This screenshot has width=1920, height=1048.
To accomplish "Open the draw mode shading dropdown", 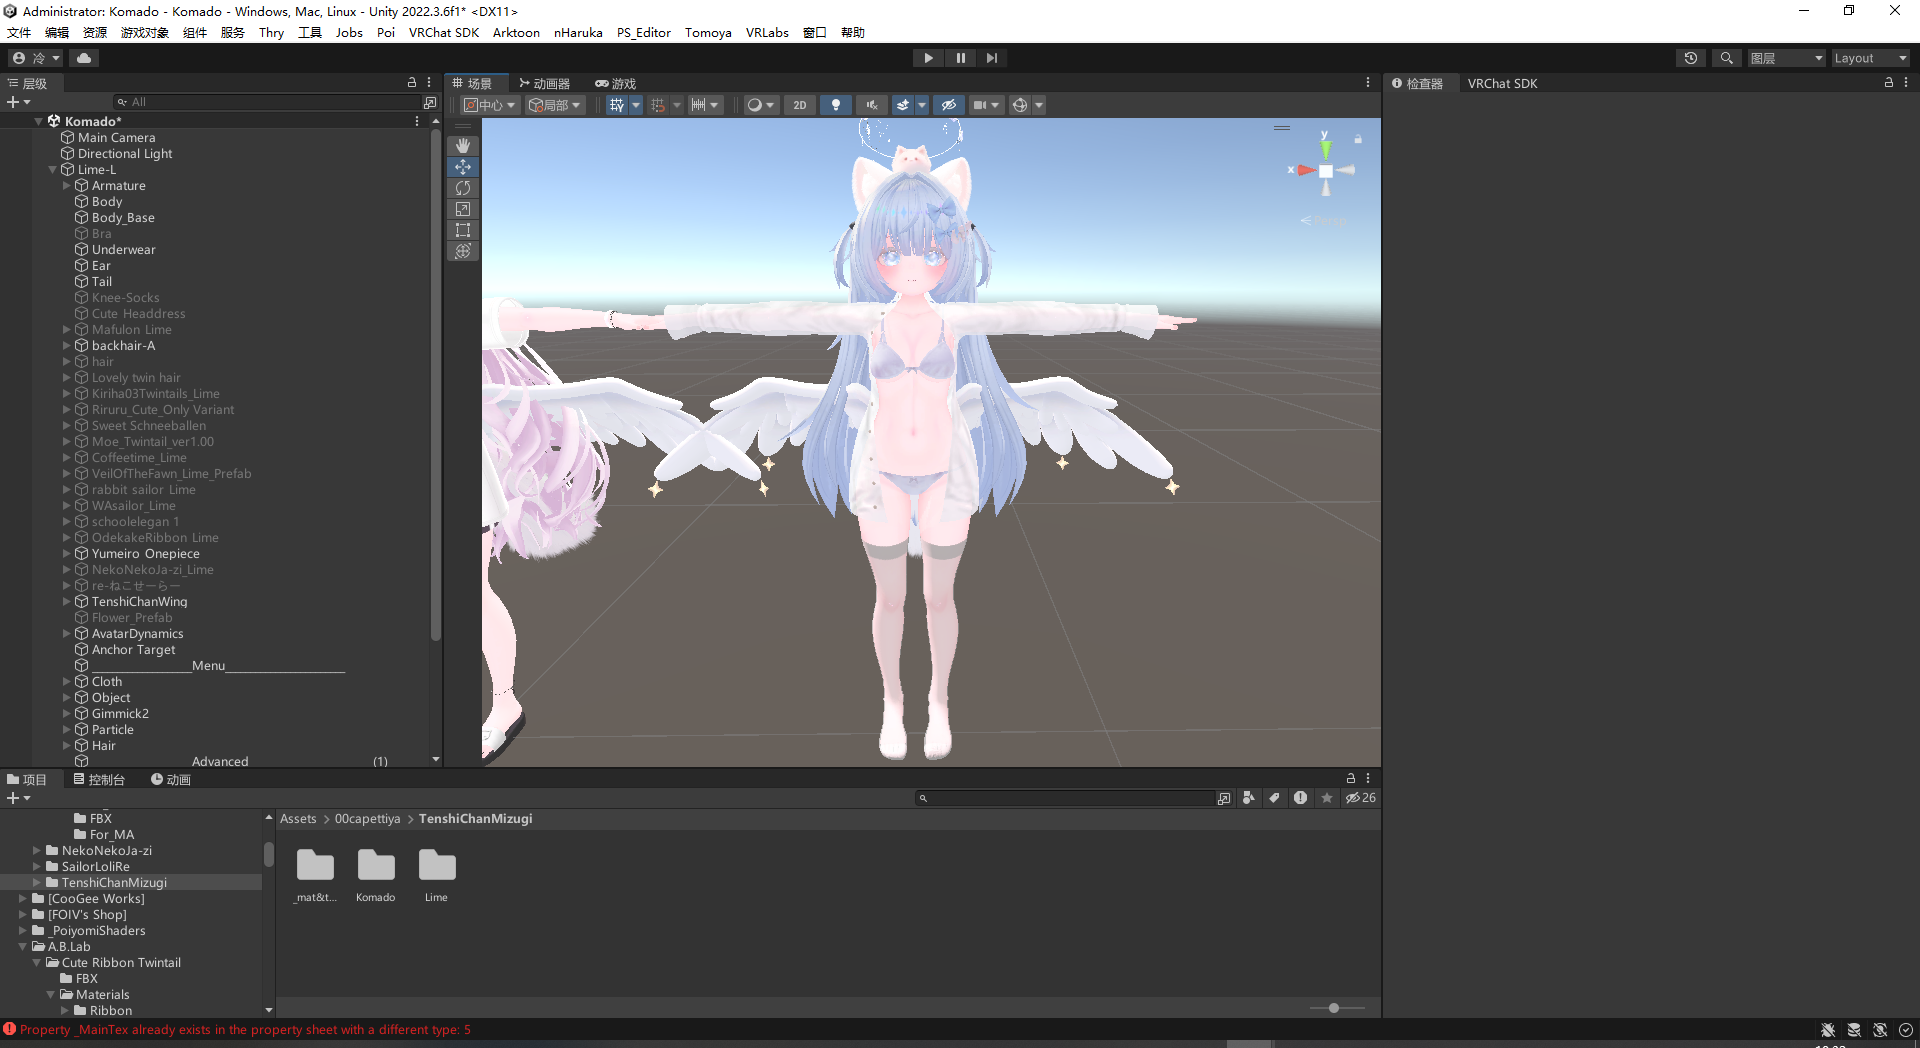I will [761, 105].
